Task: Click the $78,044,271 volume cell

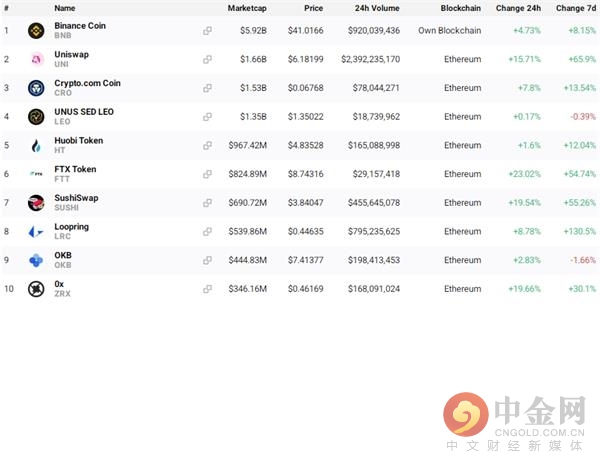Action: pos(376,88)
